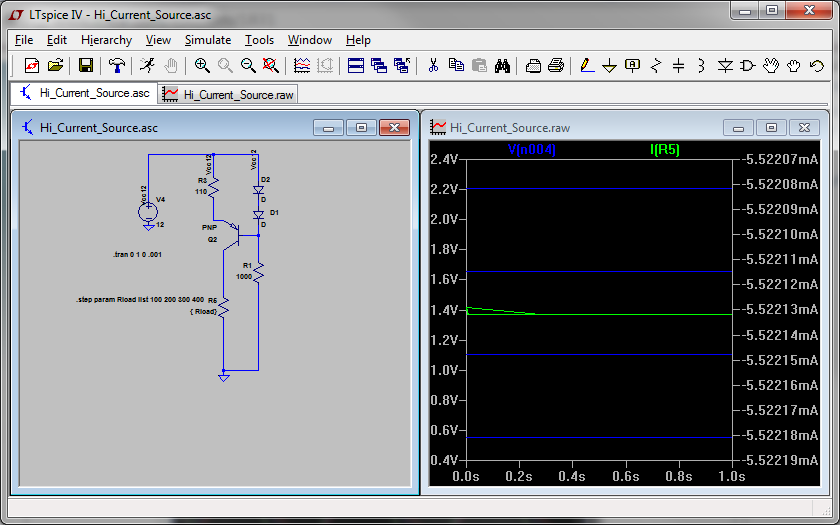Cascade windows with the Cascade toolbar icon
Viewport: 840px width, 525px height.
click(x=379, y=66)
